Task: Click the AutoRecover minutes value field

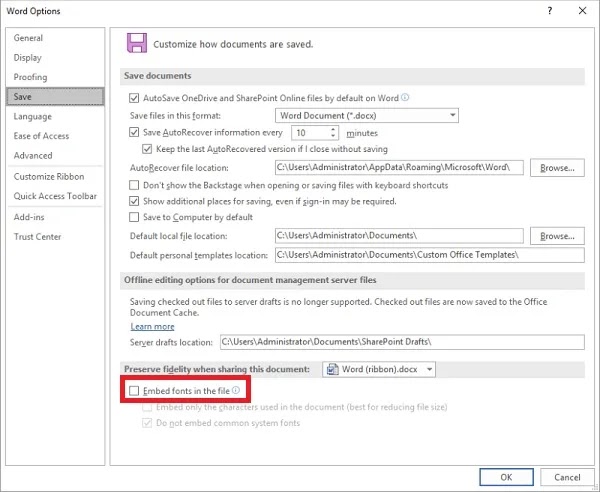Action: 311,133
